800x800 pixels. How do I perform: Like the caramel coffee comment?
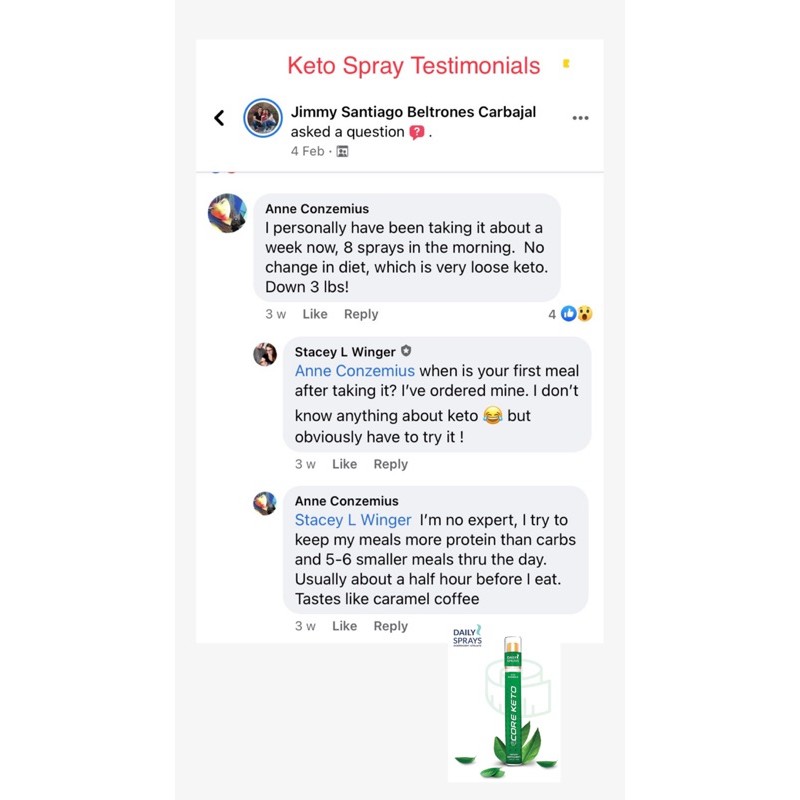pos(344,626)
